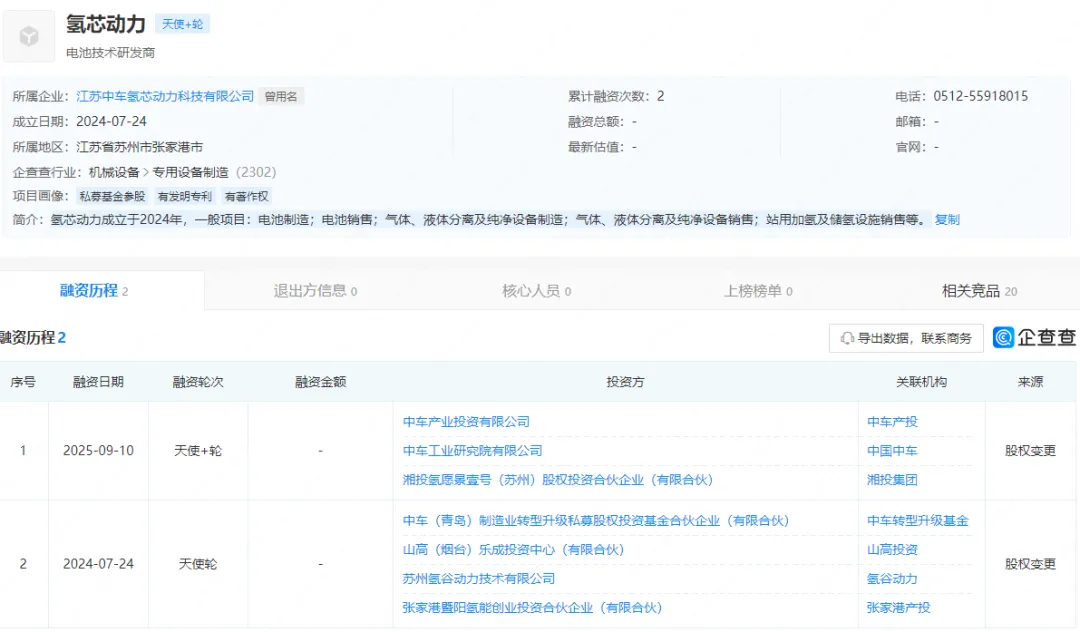Viewport: 1080px width, 632px height.
Task: Click the headset icon in export button
Action: tap(847, 338)
